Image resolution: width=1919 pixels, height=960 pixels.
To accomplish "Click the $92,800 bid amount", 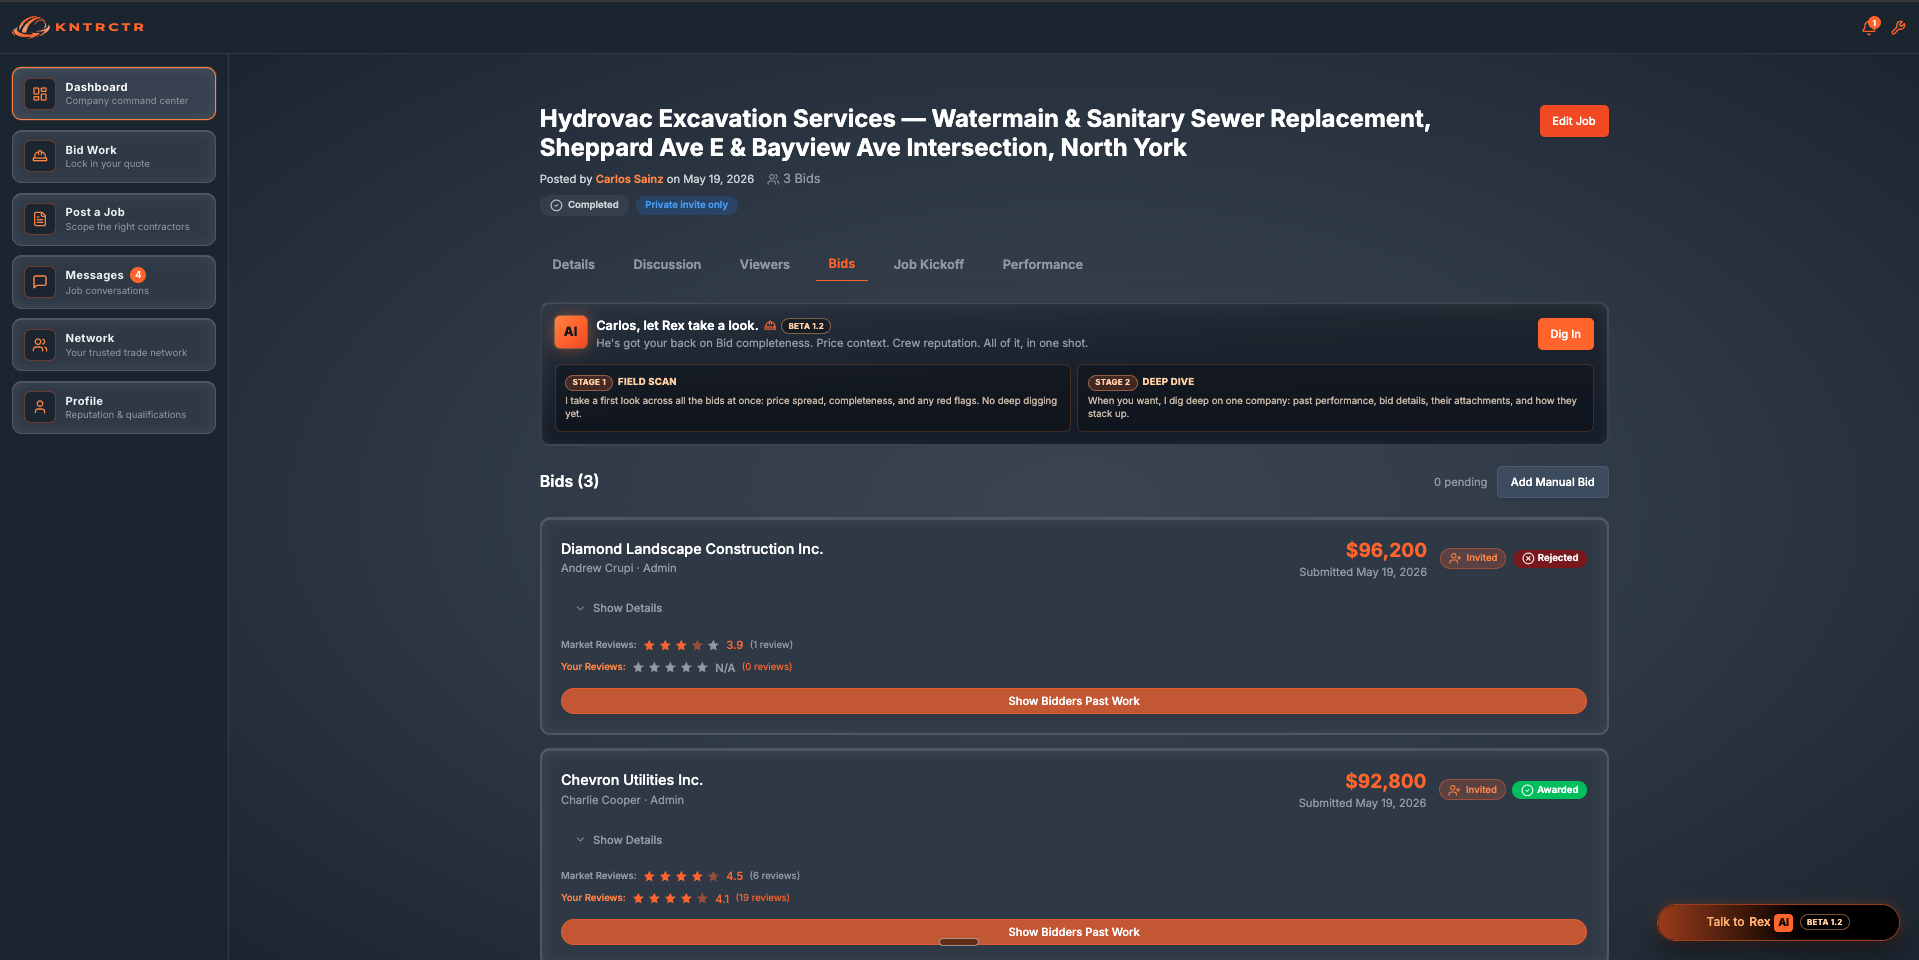I will [1385, 781].
